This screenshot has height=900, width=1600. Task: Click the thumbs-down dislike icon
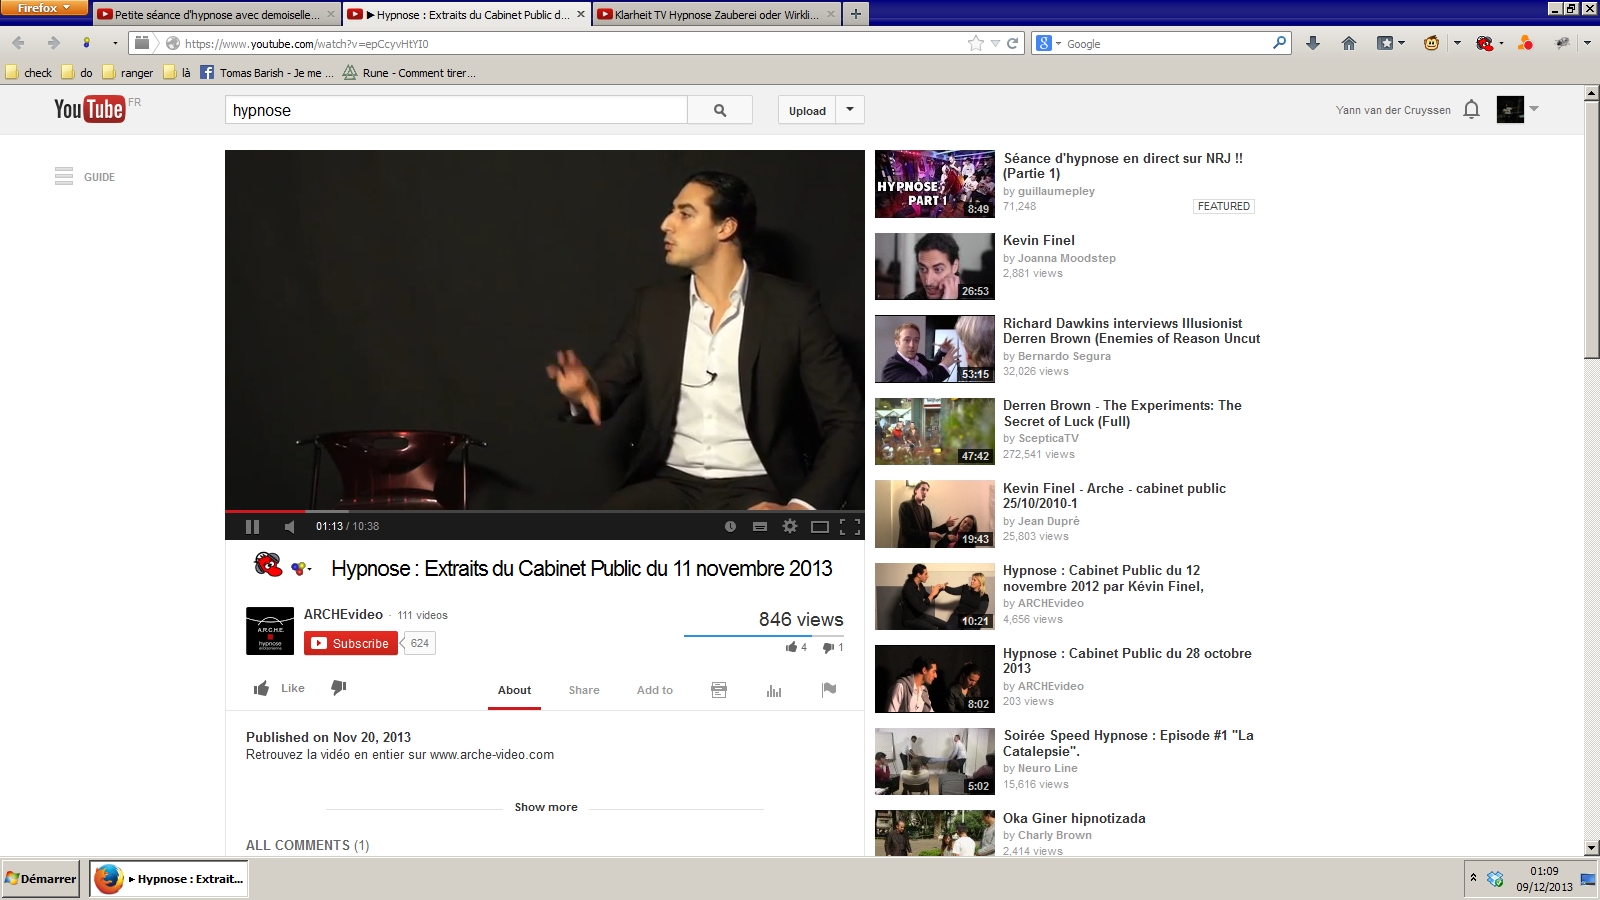click(339, 688)
